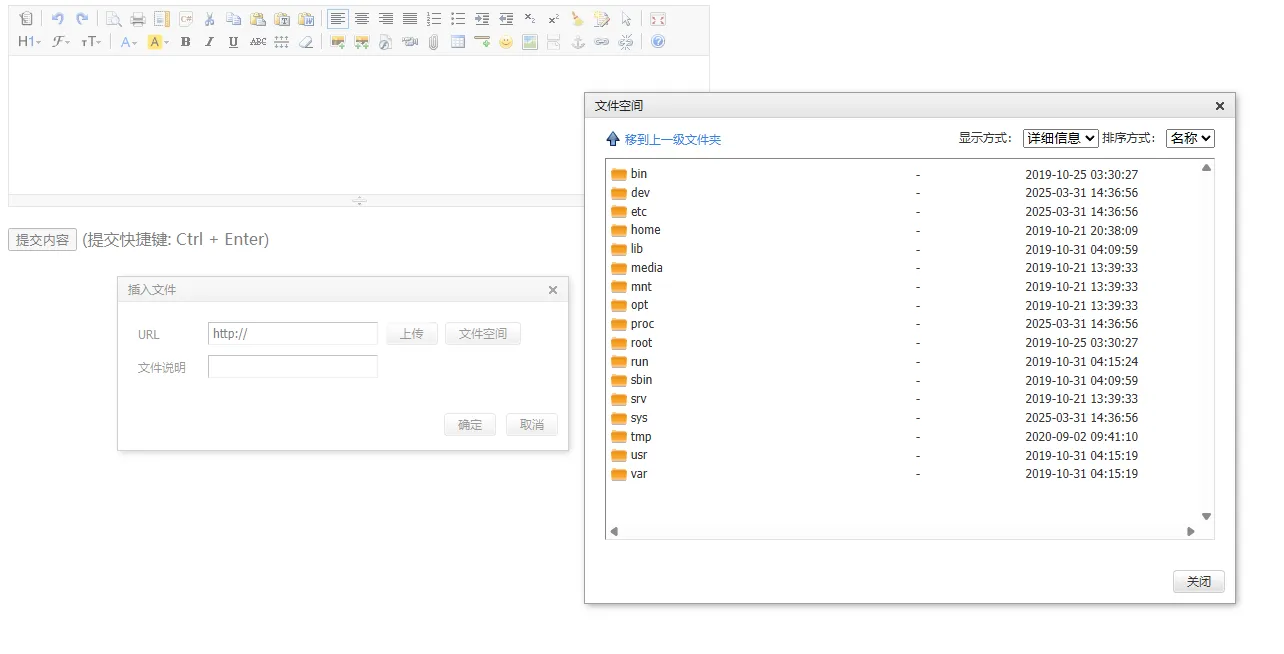Open the H1 heading format dropdown
1284x654 pixels.
click(x=29, y=42)
